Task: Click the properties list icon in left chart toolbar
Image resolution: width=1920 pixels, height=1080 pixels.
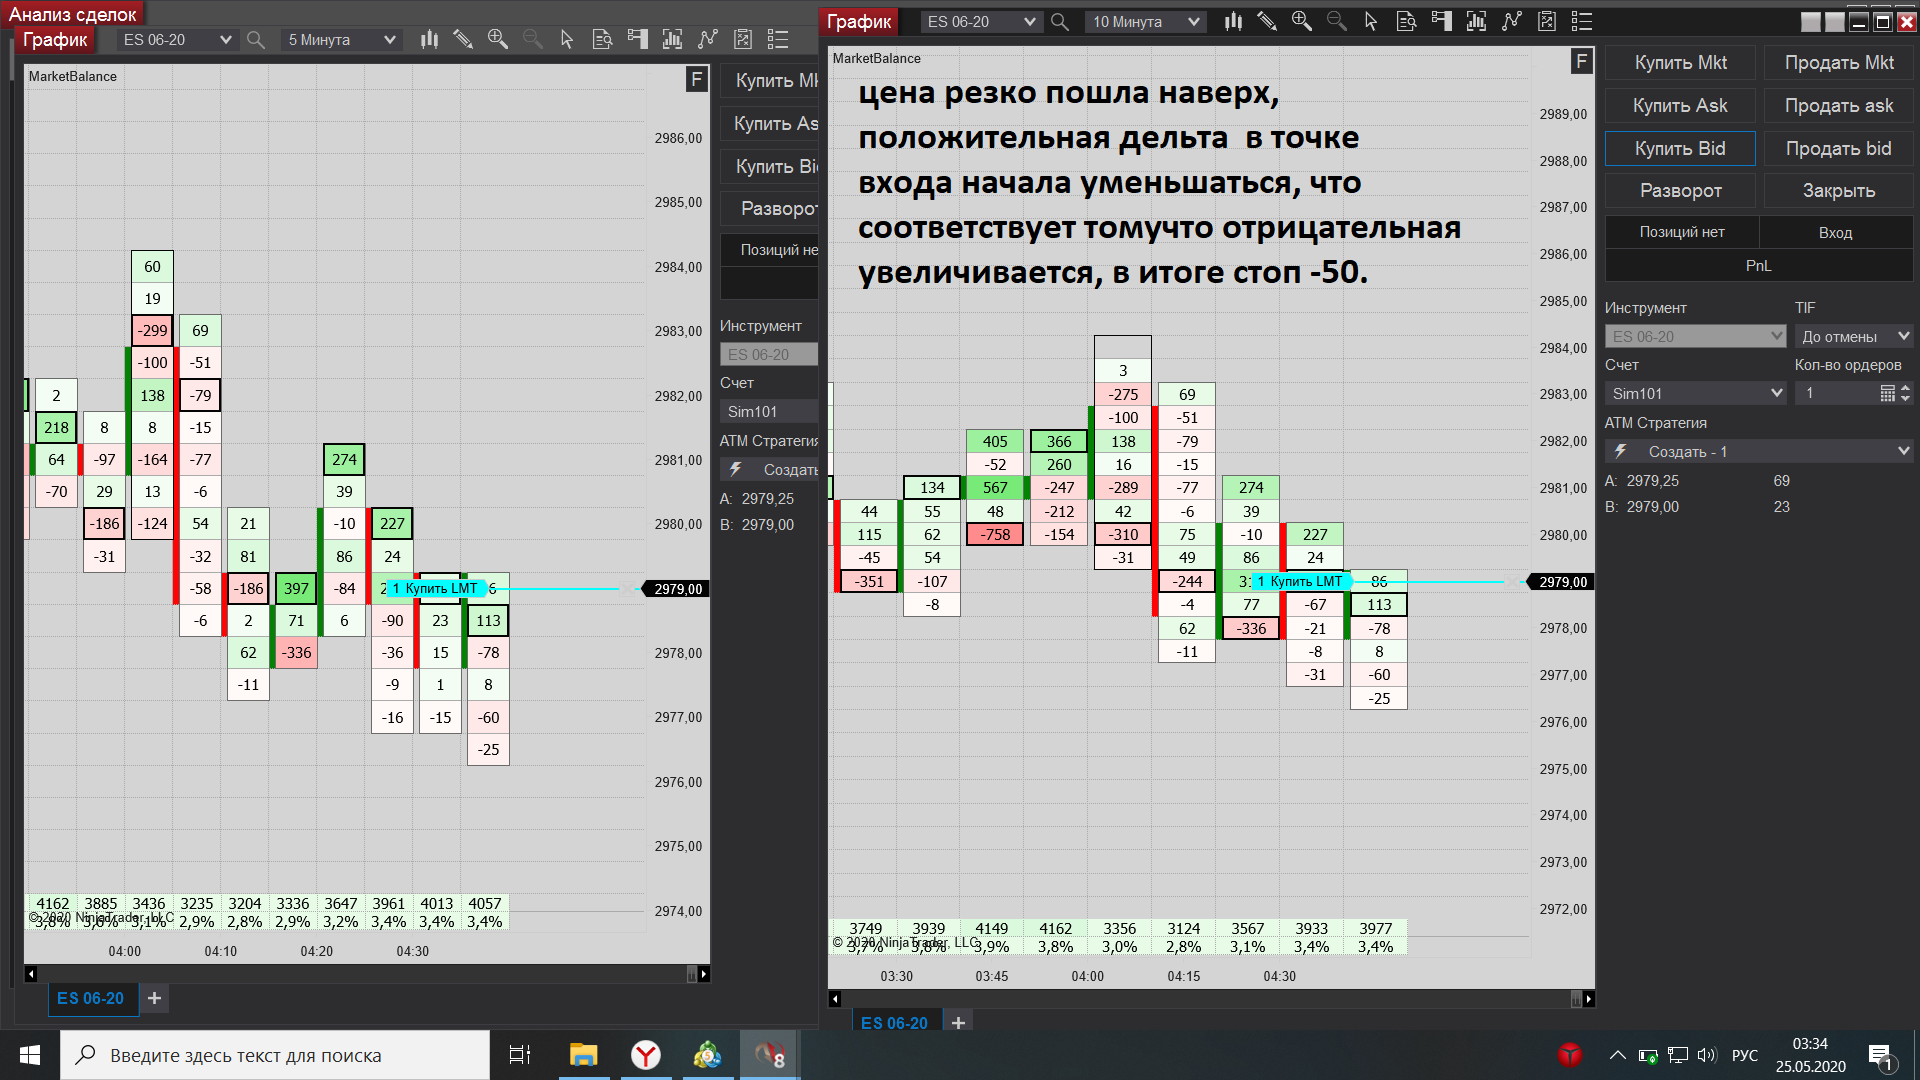Action: pos(778,39)
